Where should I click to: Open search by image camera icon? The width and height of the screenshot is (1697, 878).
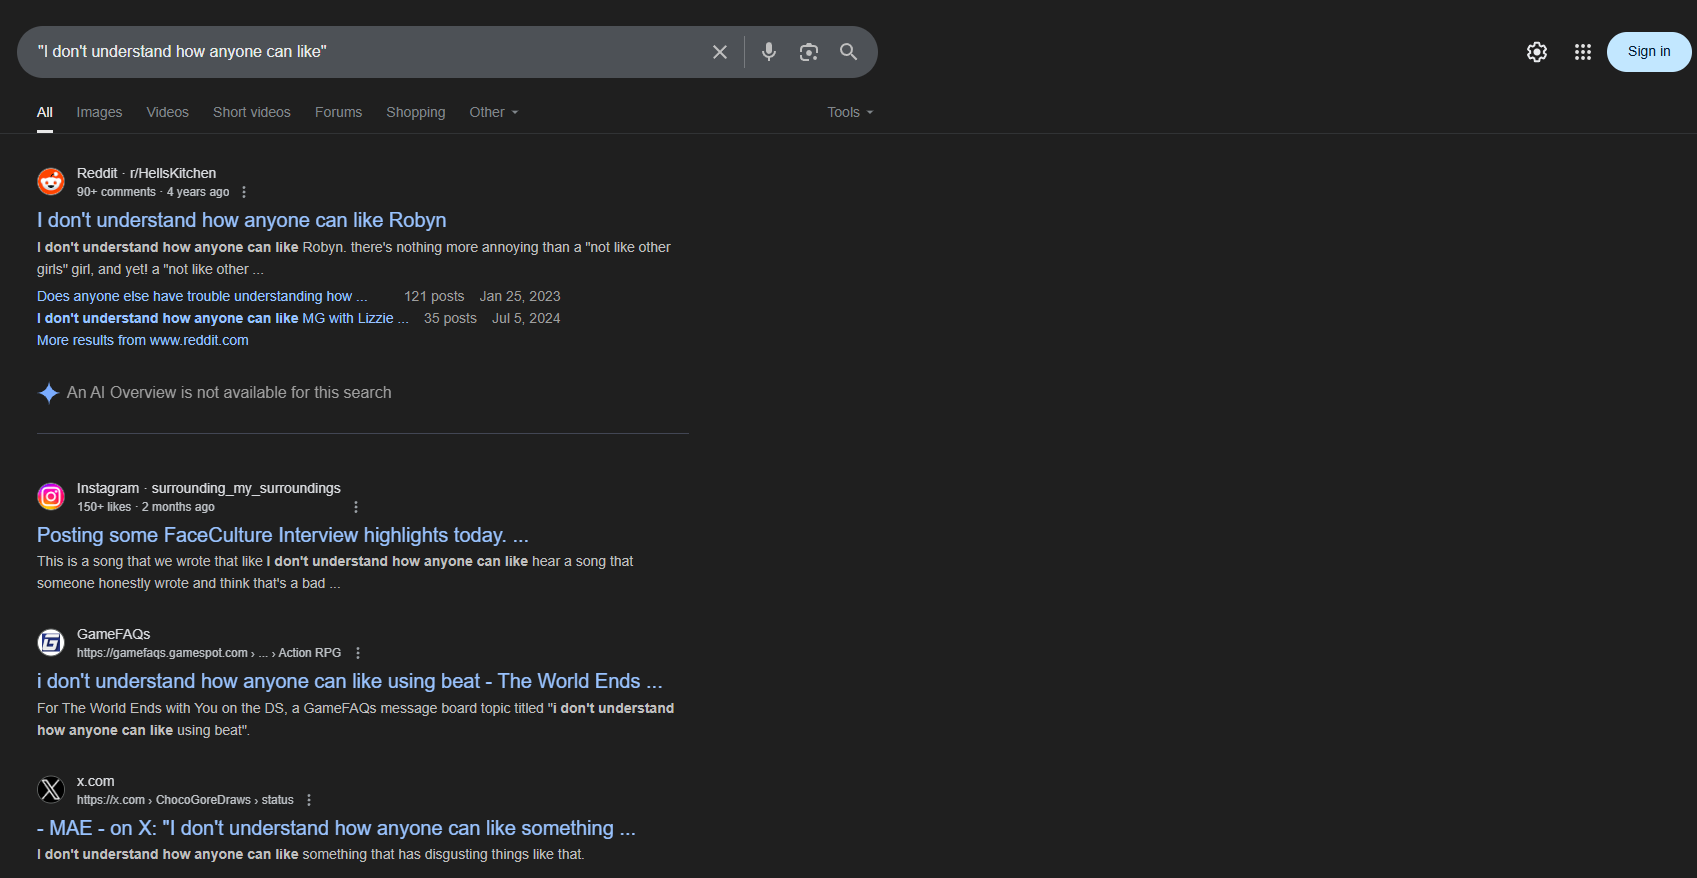(809, 52)
